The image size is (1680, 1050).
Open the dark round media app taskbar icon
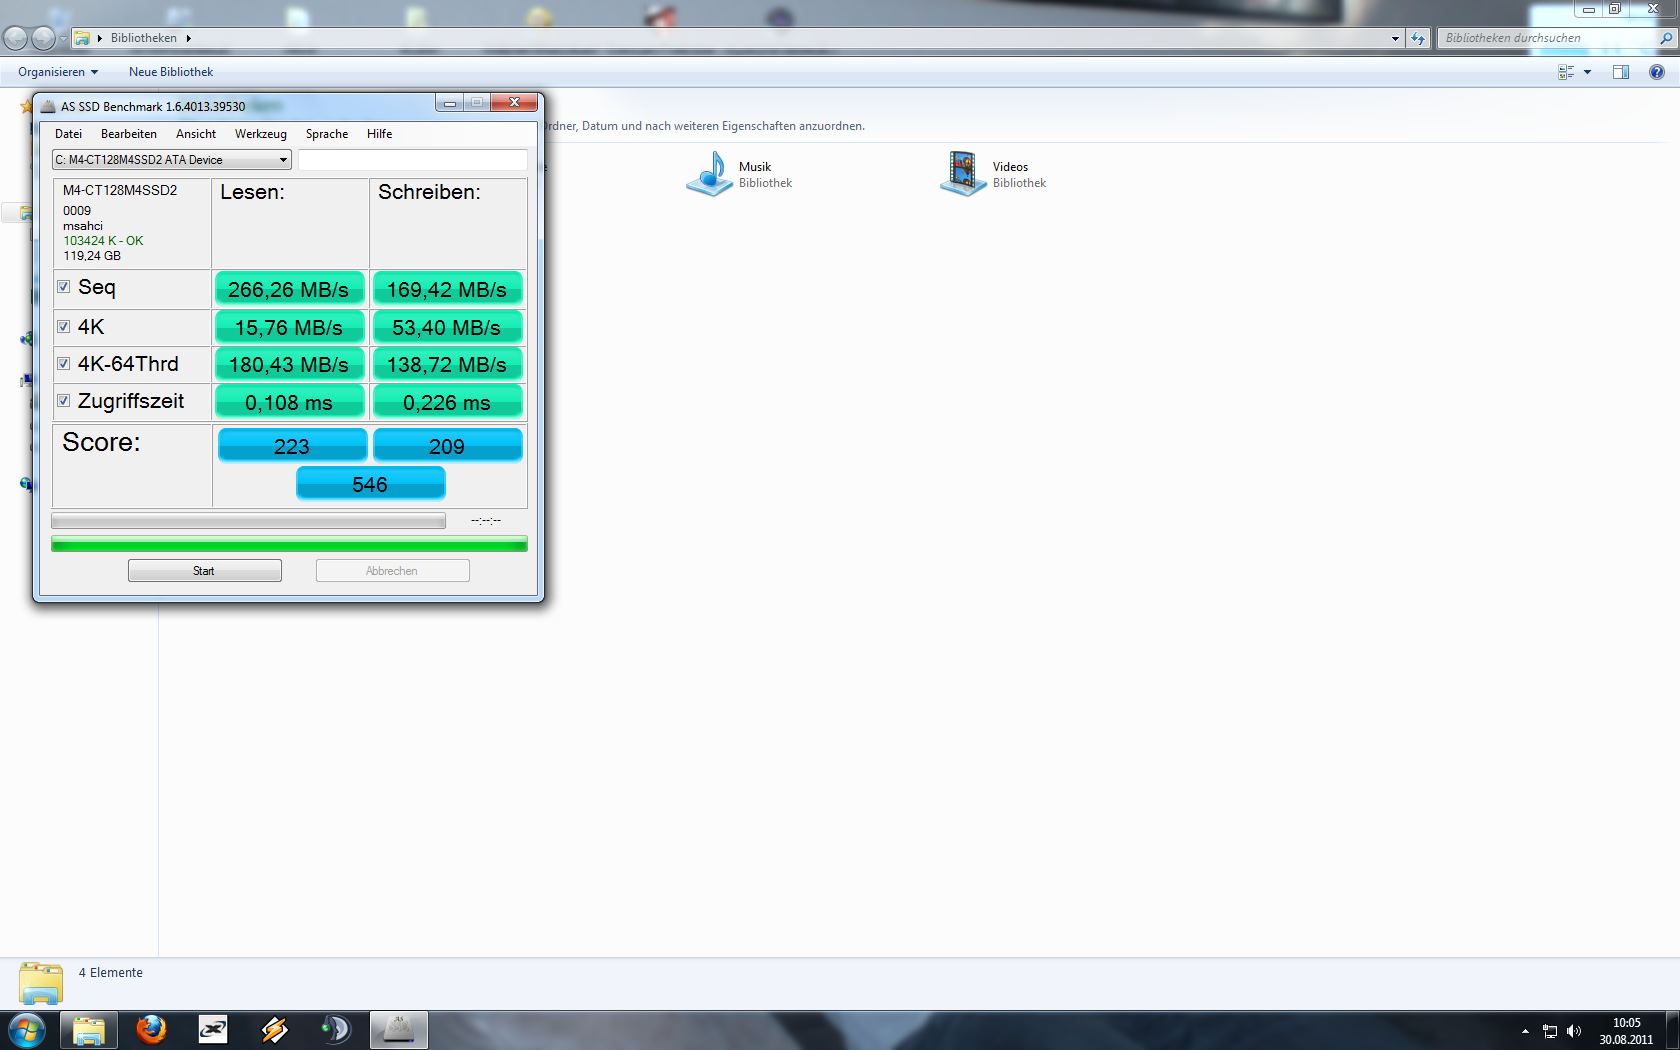pos(336,1030)
